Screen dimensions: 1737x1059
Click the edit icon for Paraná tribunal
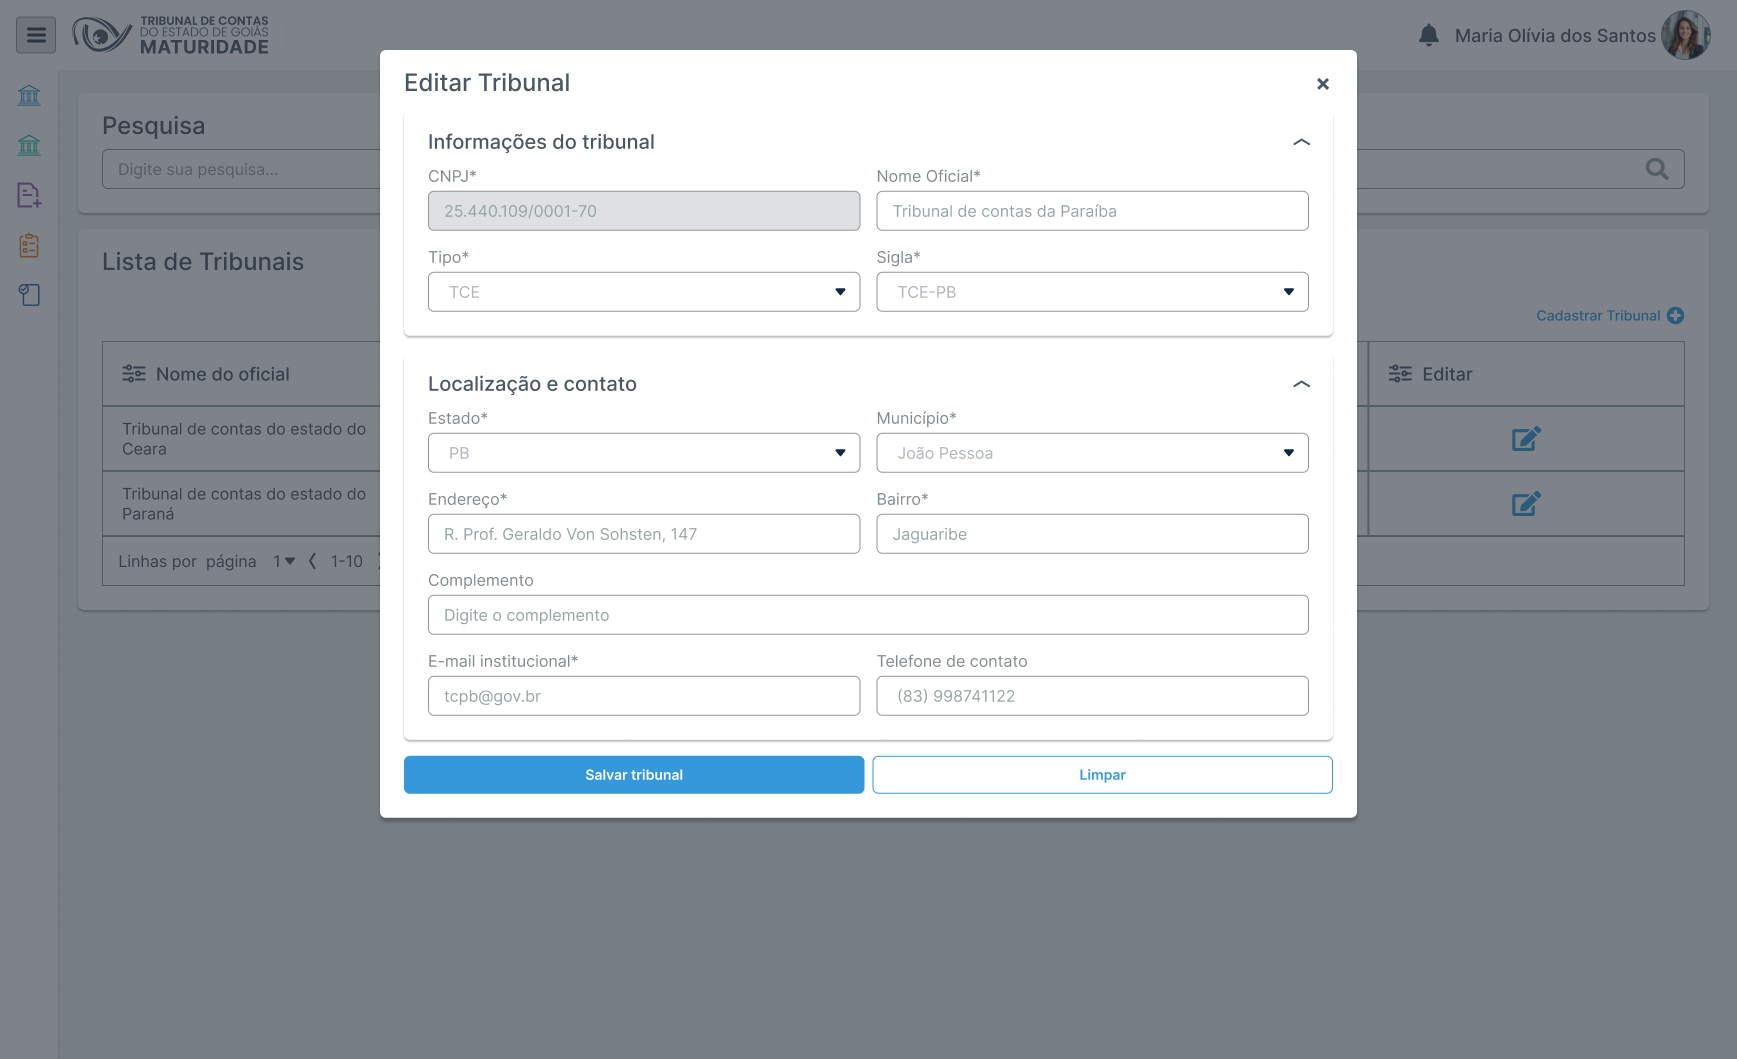pos(1525,504)
